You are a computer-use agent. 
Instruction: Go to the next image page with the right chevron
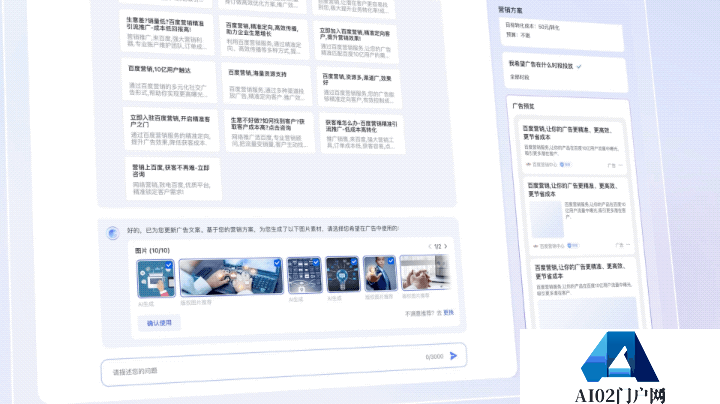click(x=445, y=247)
